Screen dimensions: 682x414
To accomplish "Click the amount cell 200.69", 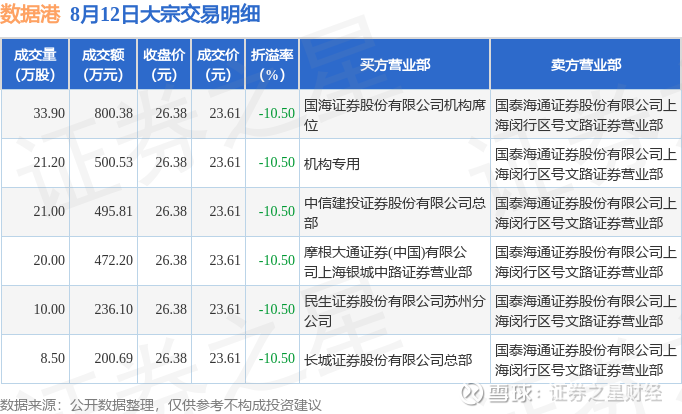I will click(x=114, y=359).
